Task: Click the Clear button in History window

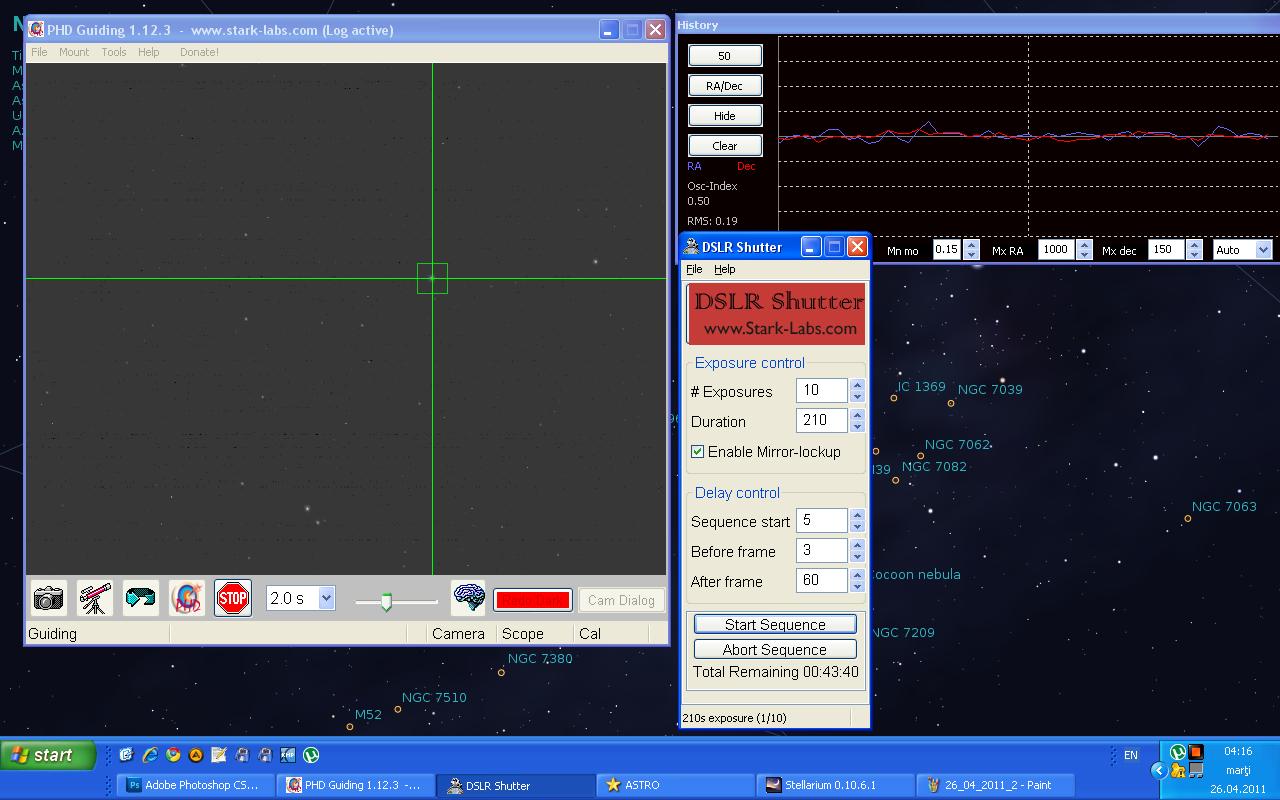Action: coord(725,146)
